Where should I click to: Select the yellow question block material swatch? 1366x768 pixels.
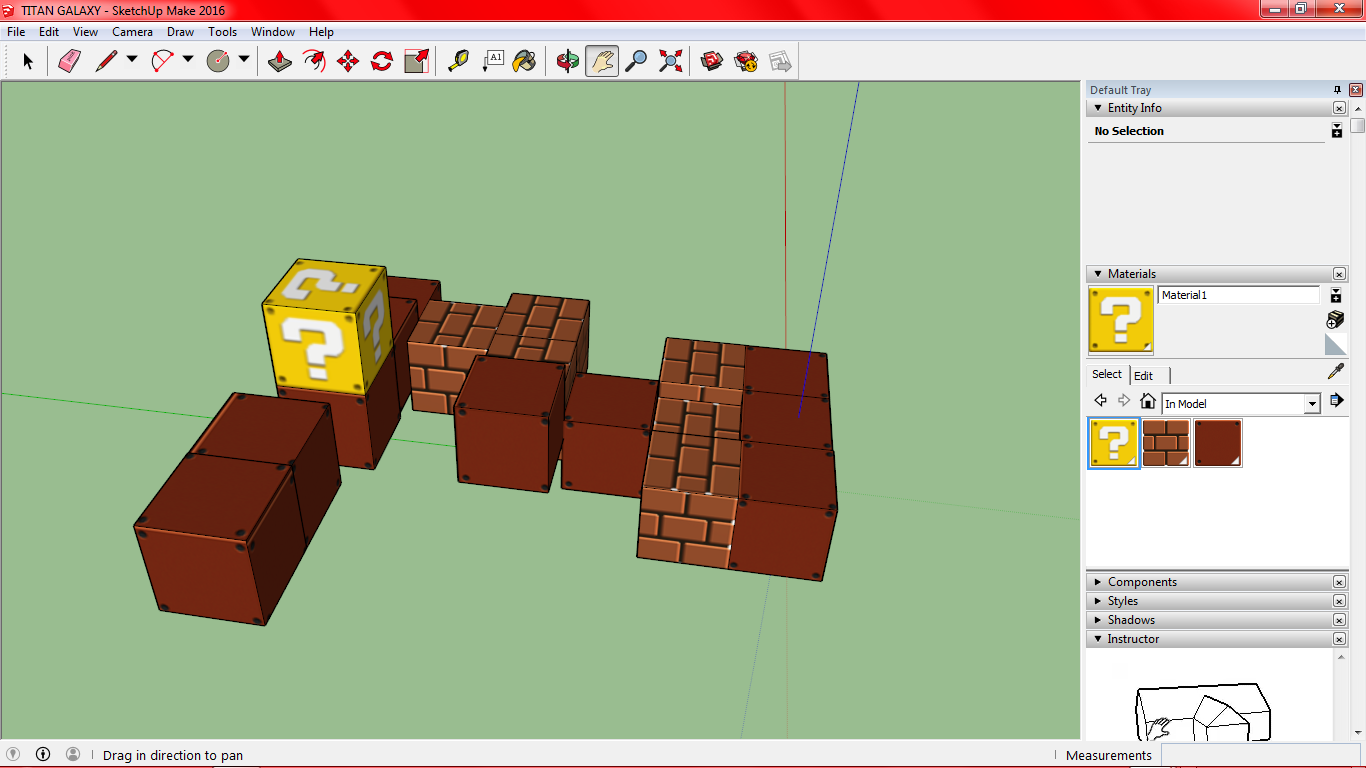point(1114,443)
